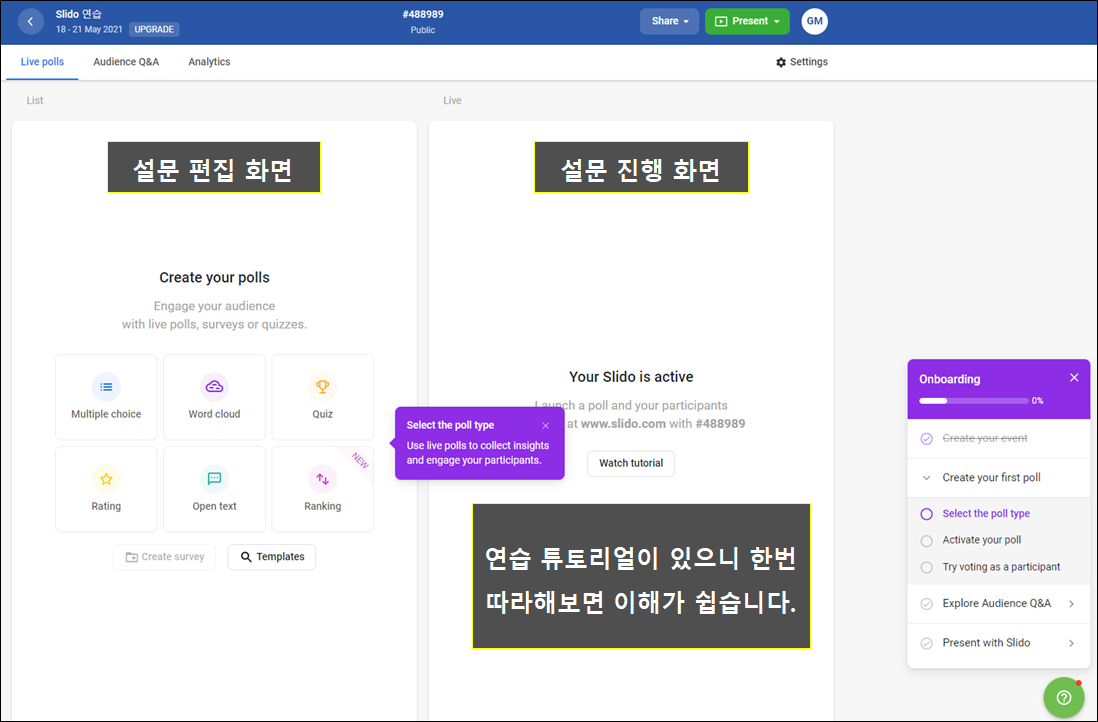Click the 'Create your event' completed step

[x=985, y=438]
